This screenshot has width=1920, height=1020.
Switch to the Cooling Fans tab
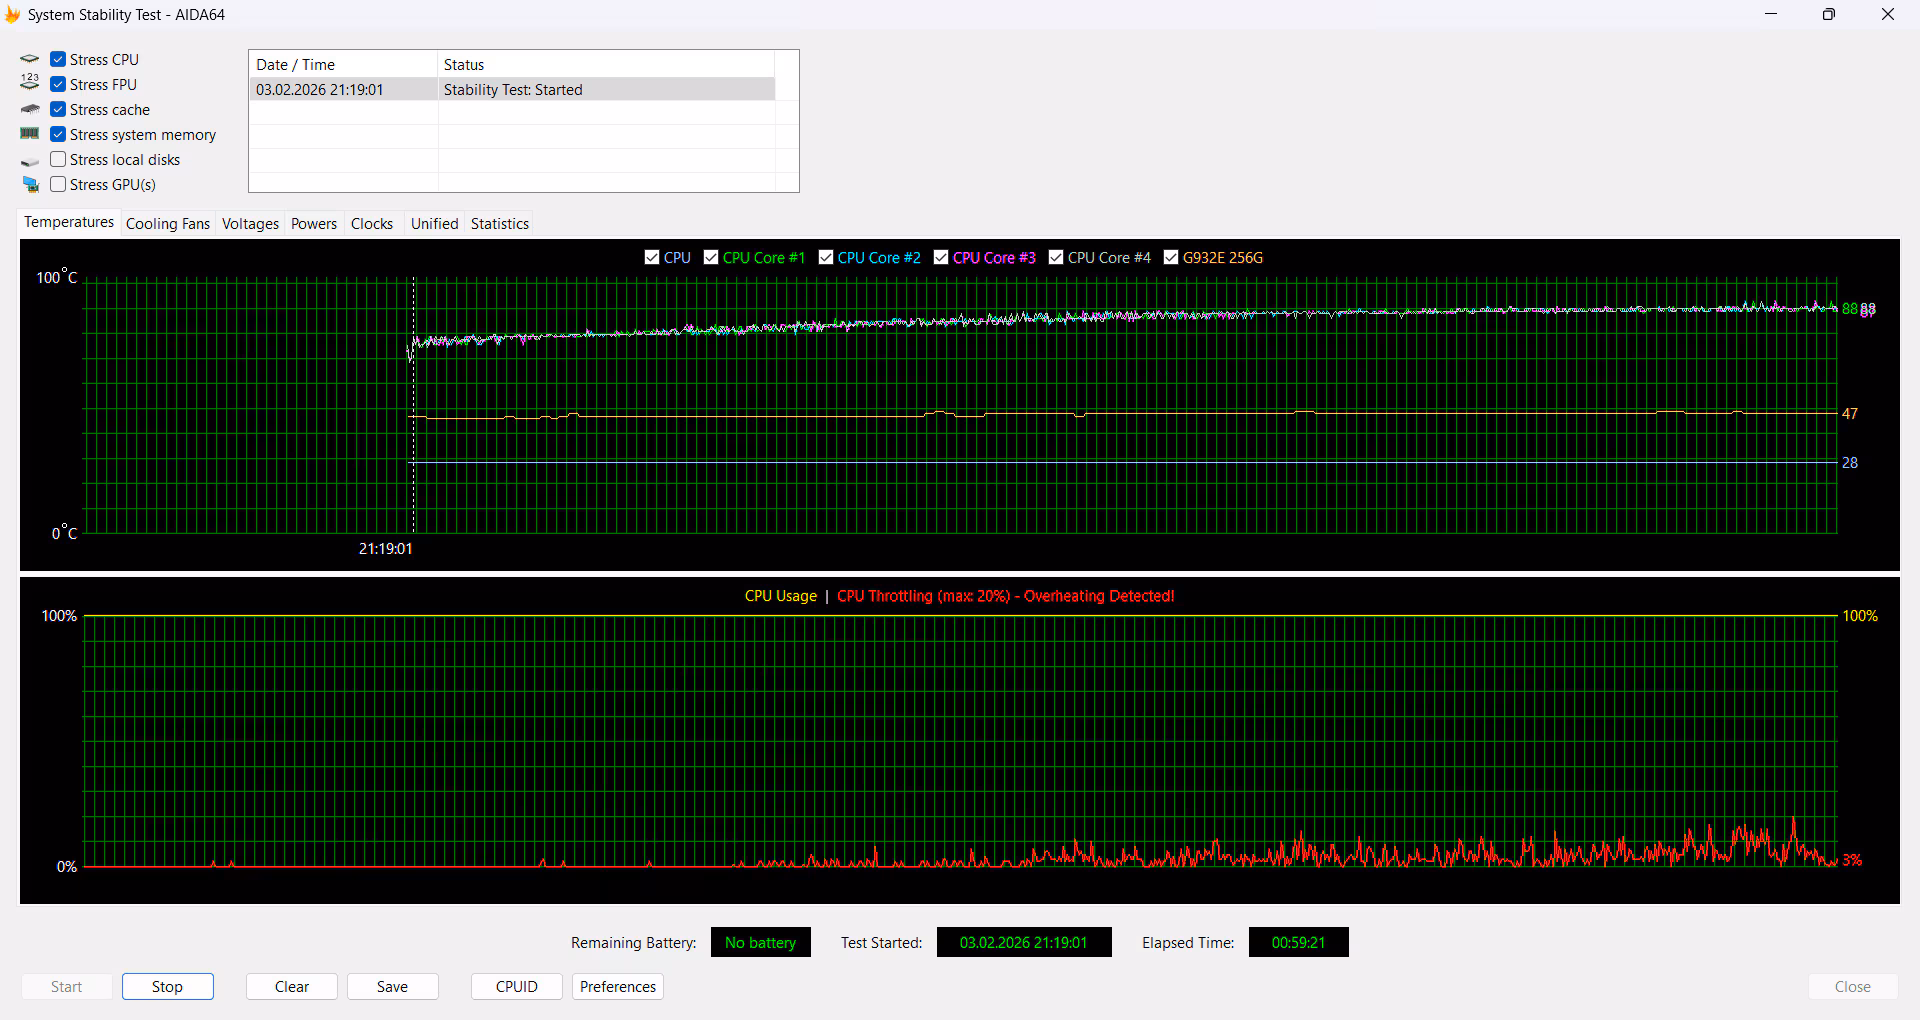[x=168, y=224]
